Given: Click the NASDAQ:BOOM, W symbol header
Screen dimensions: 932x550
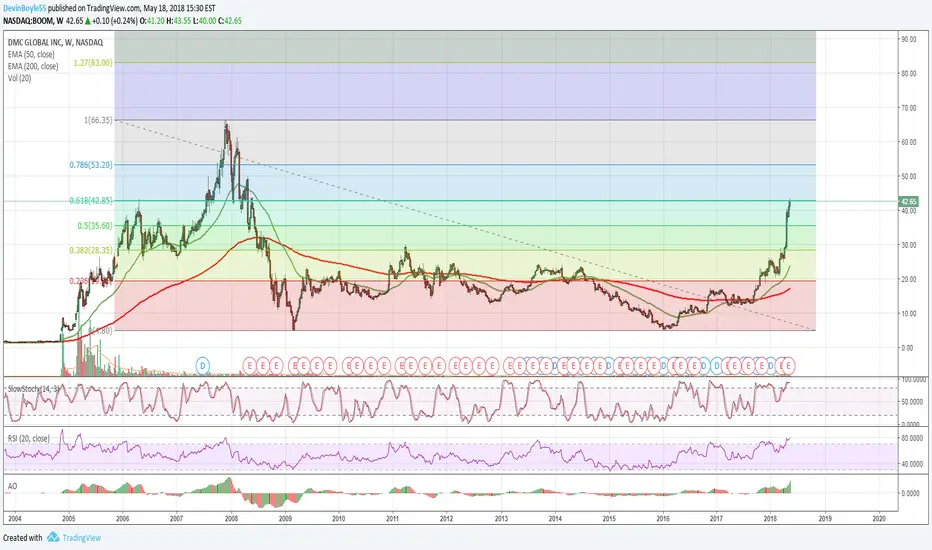Looking at the screenshot, I should pos(33,21).
